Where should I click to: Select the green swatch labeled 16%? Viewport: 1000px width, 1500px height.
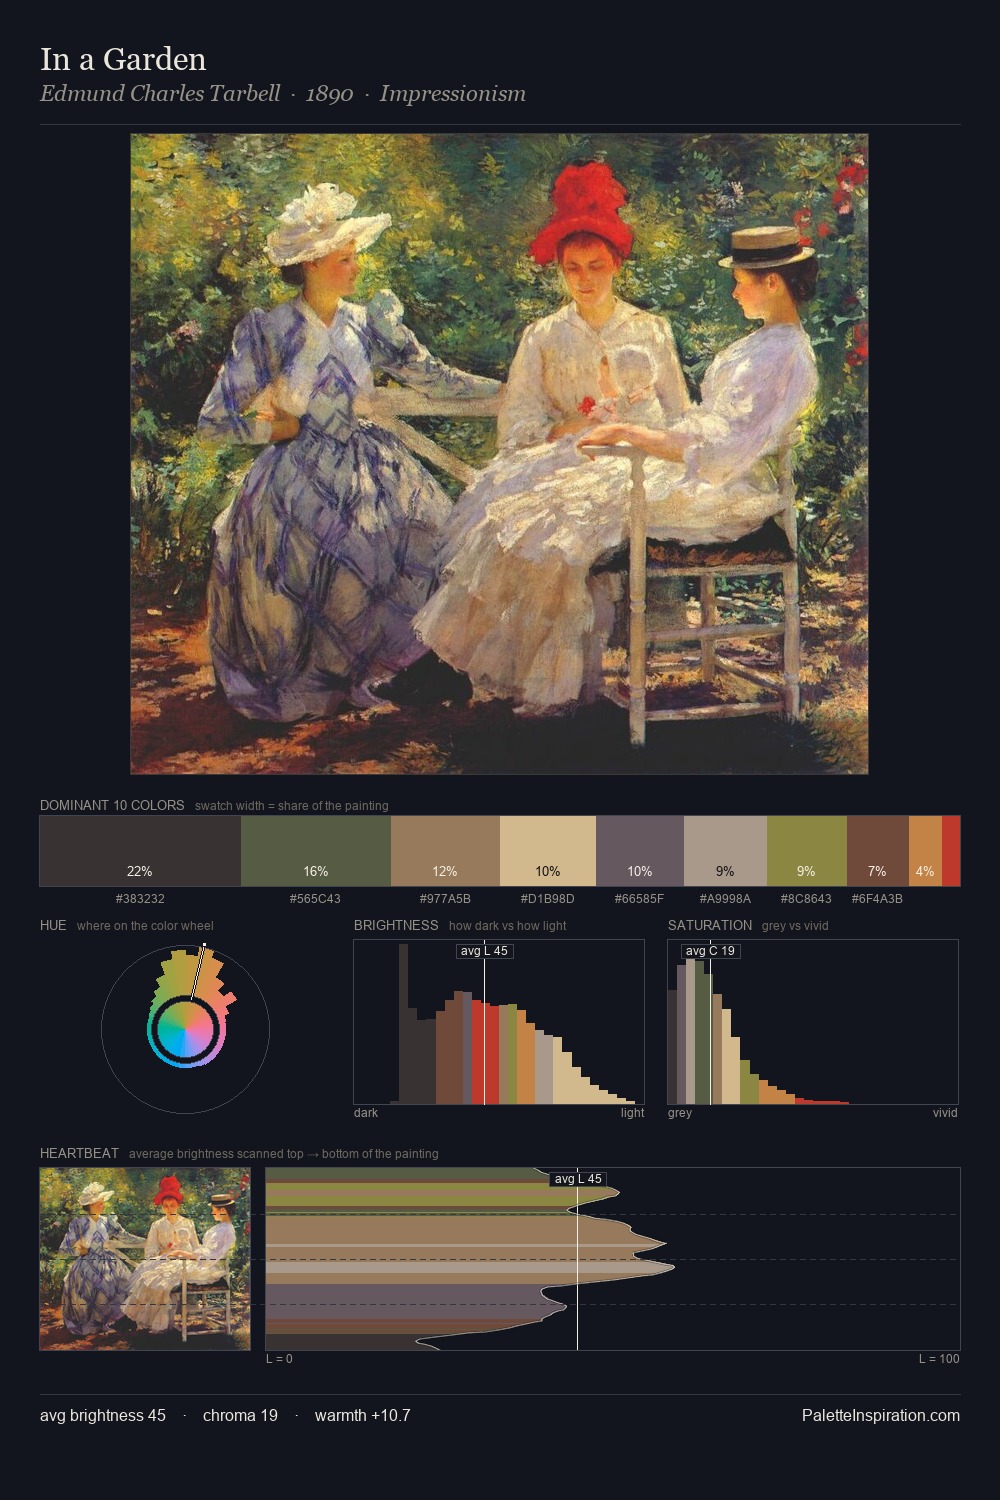click(x=316, y=851)
